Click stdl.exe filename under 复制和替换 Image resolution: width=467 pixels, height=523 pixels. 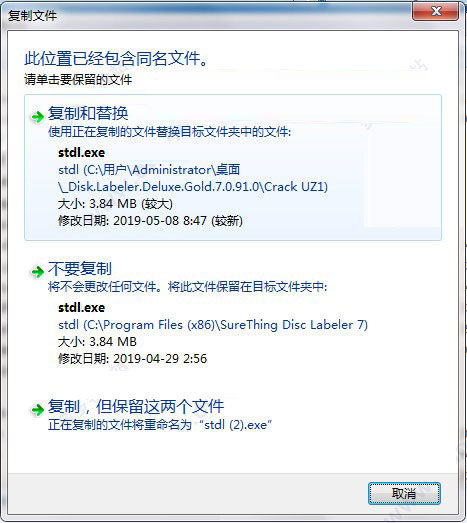point(81,153)
